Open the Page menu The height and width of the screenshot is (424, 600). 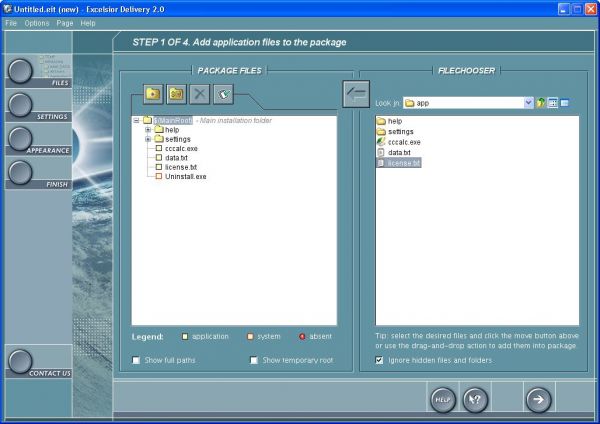[64, 22]
